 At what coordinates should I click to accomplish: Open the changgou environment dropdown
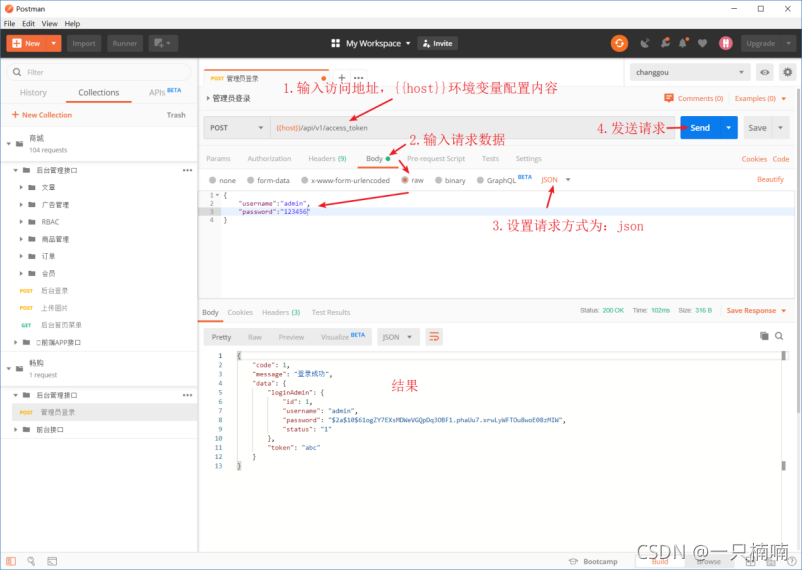[x=690, y=72]
